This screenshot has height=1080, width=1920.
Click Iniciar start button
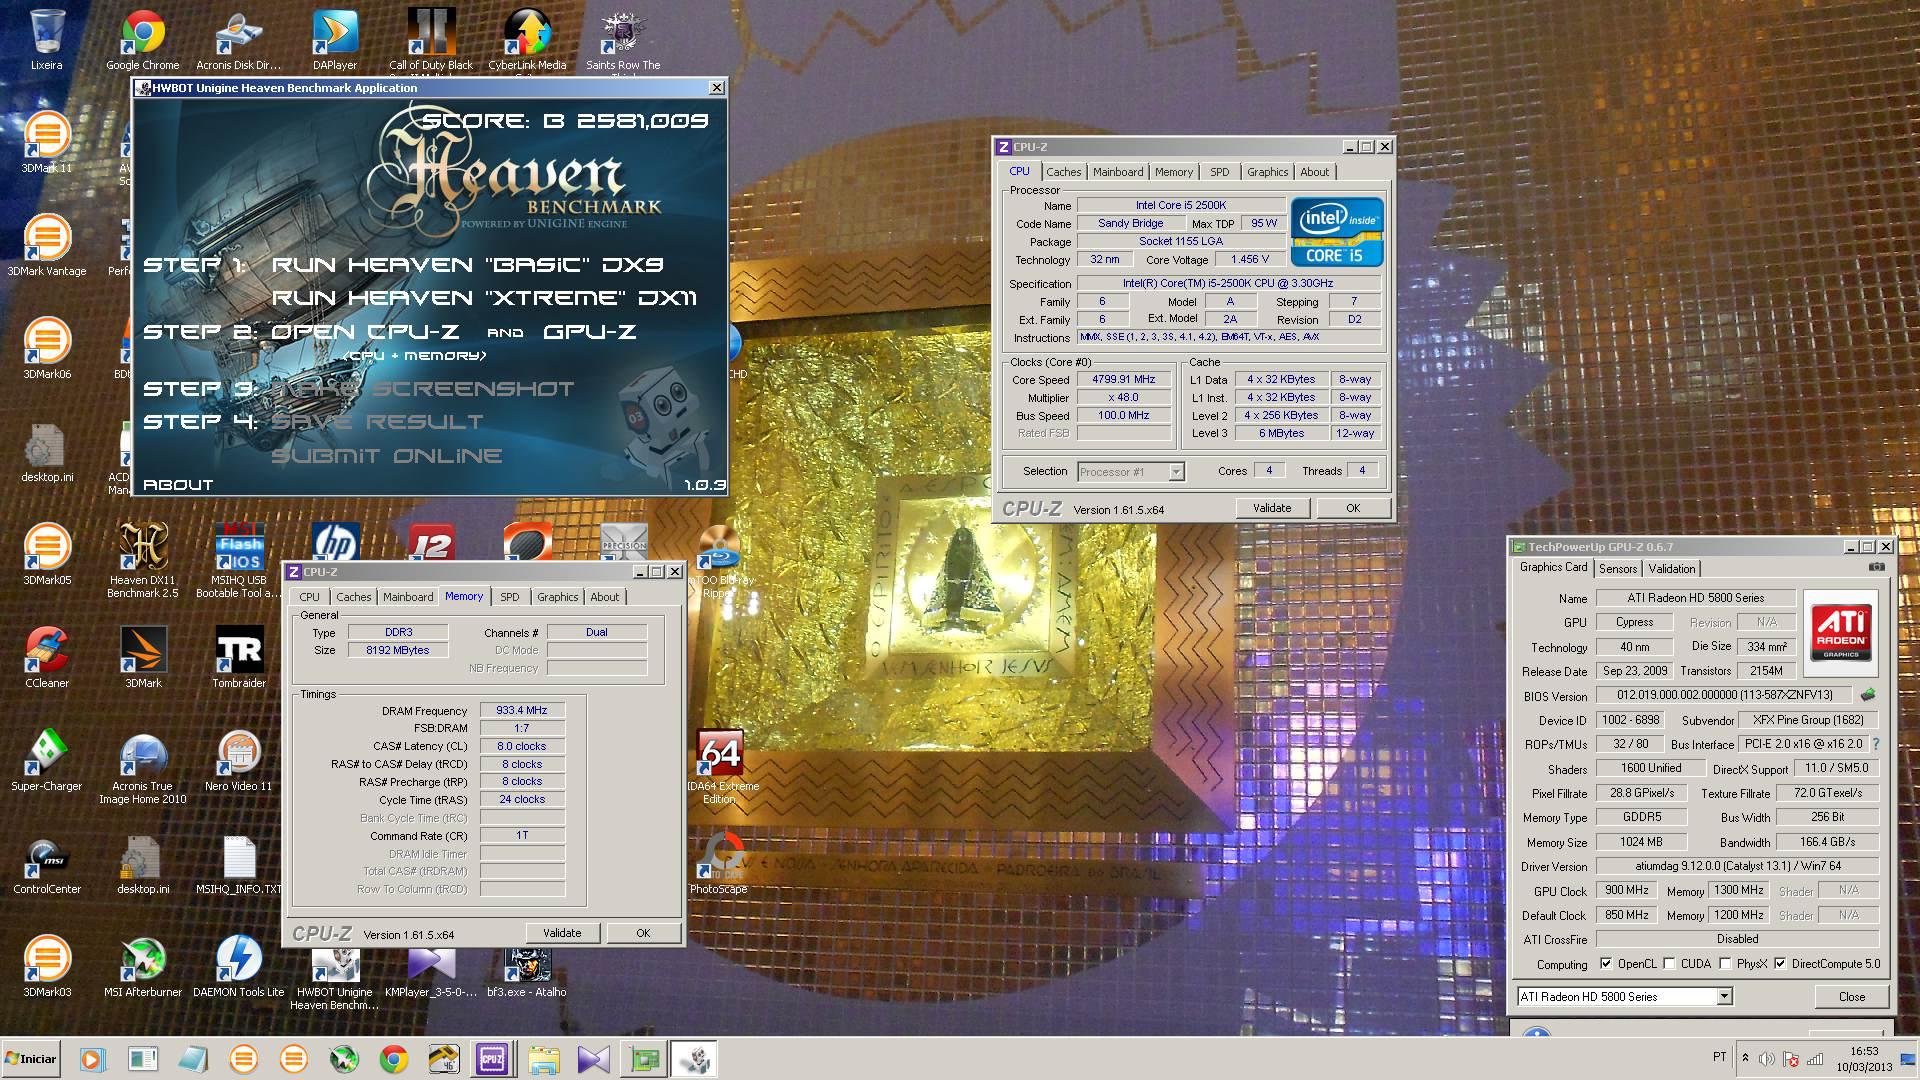31,1058
